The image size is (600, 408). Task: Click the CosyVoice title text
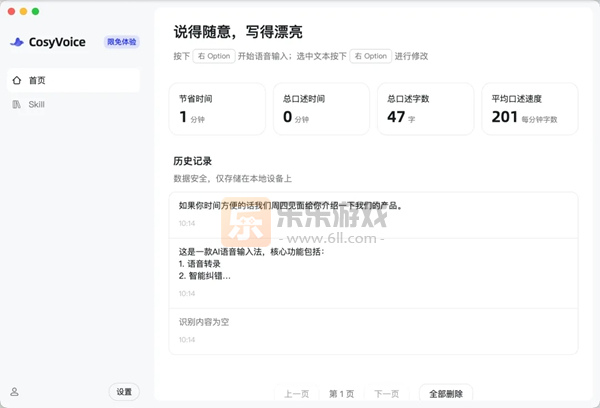[x=57, y=42]
